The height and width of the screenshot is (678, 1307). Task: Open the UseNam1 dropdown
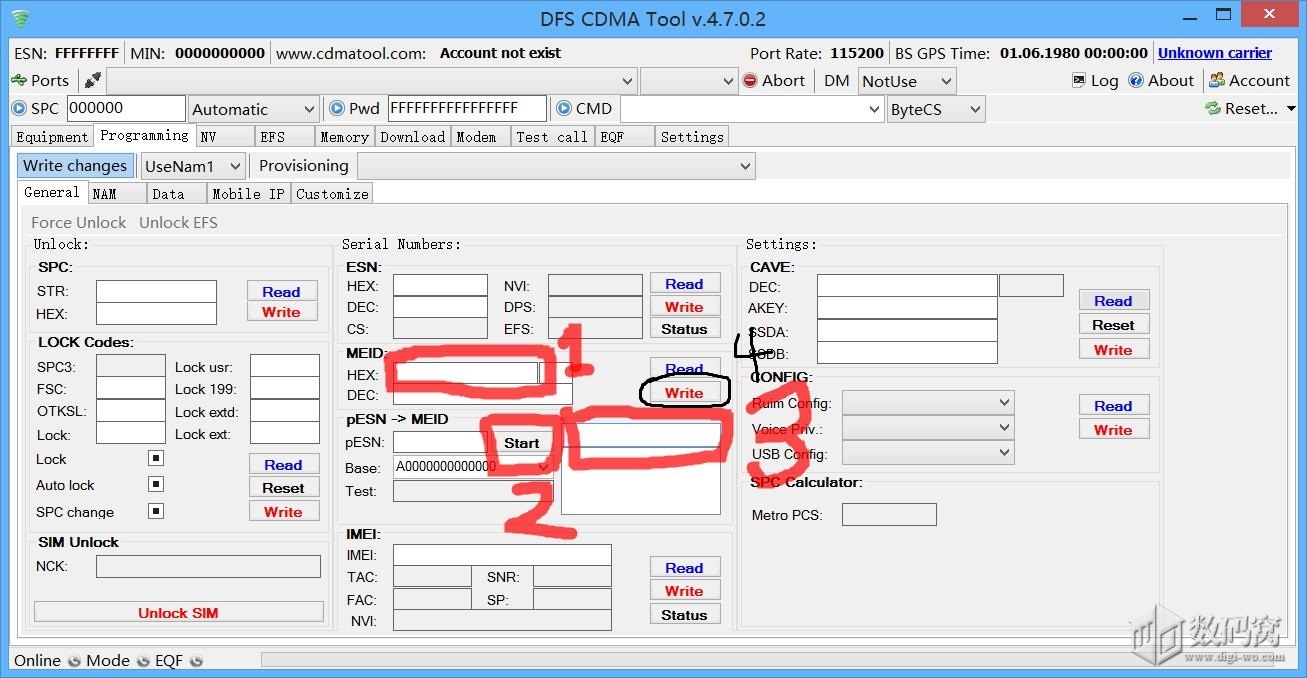click(193, 166)
